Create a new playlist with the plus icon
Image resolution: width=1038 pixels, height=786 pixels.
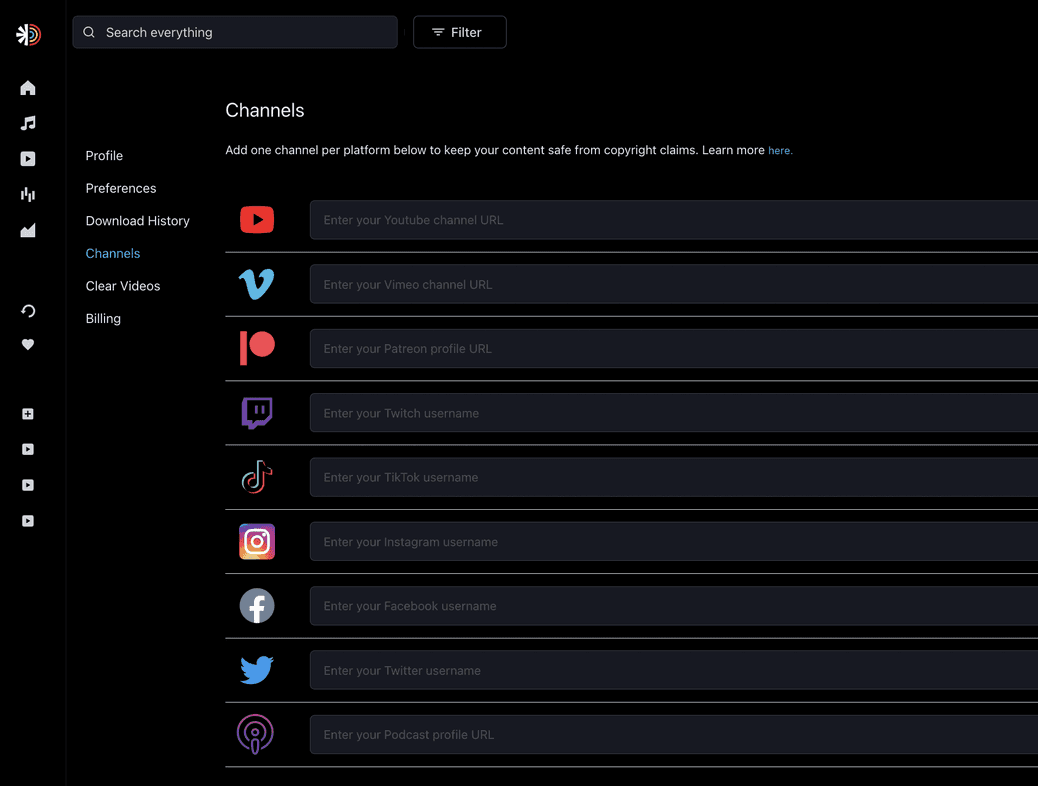(27, 413)
